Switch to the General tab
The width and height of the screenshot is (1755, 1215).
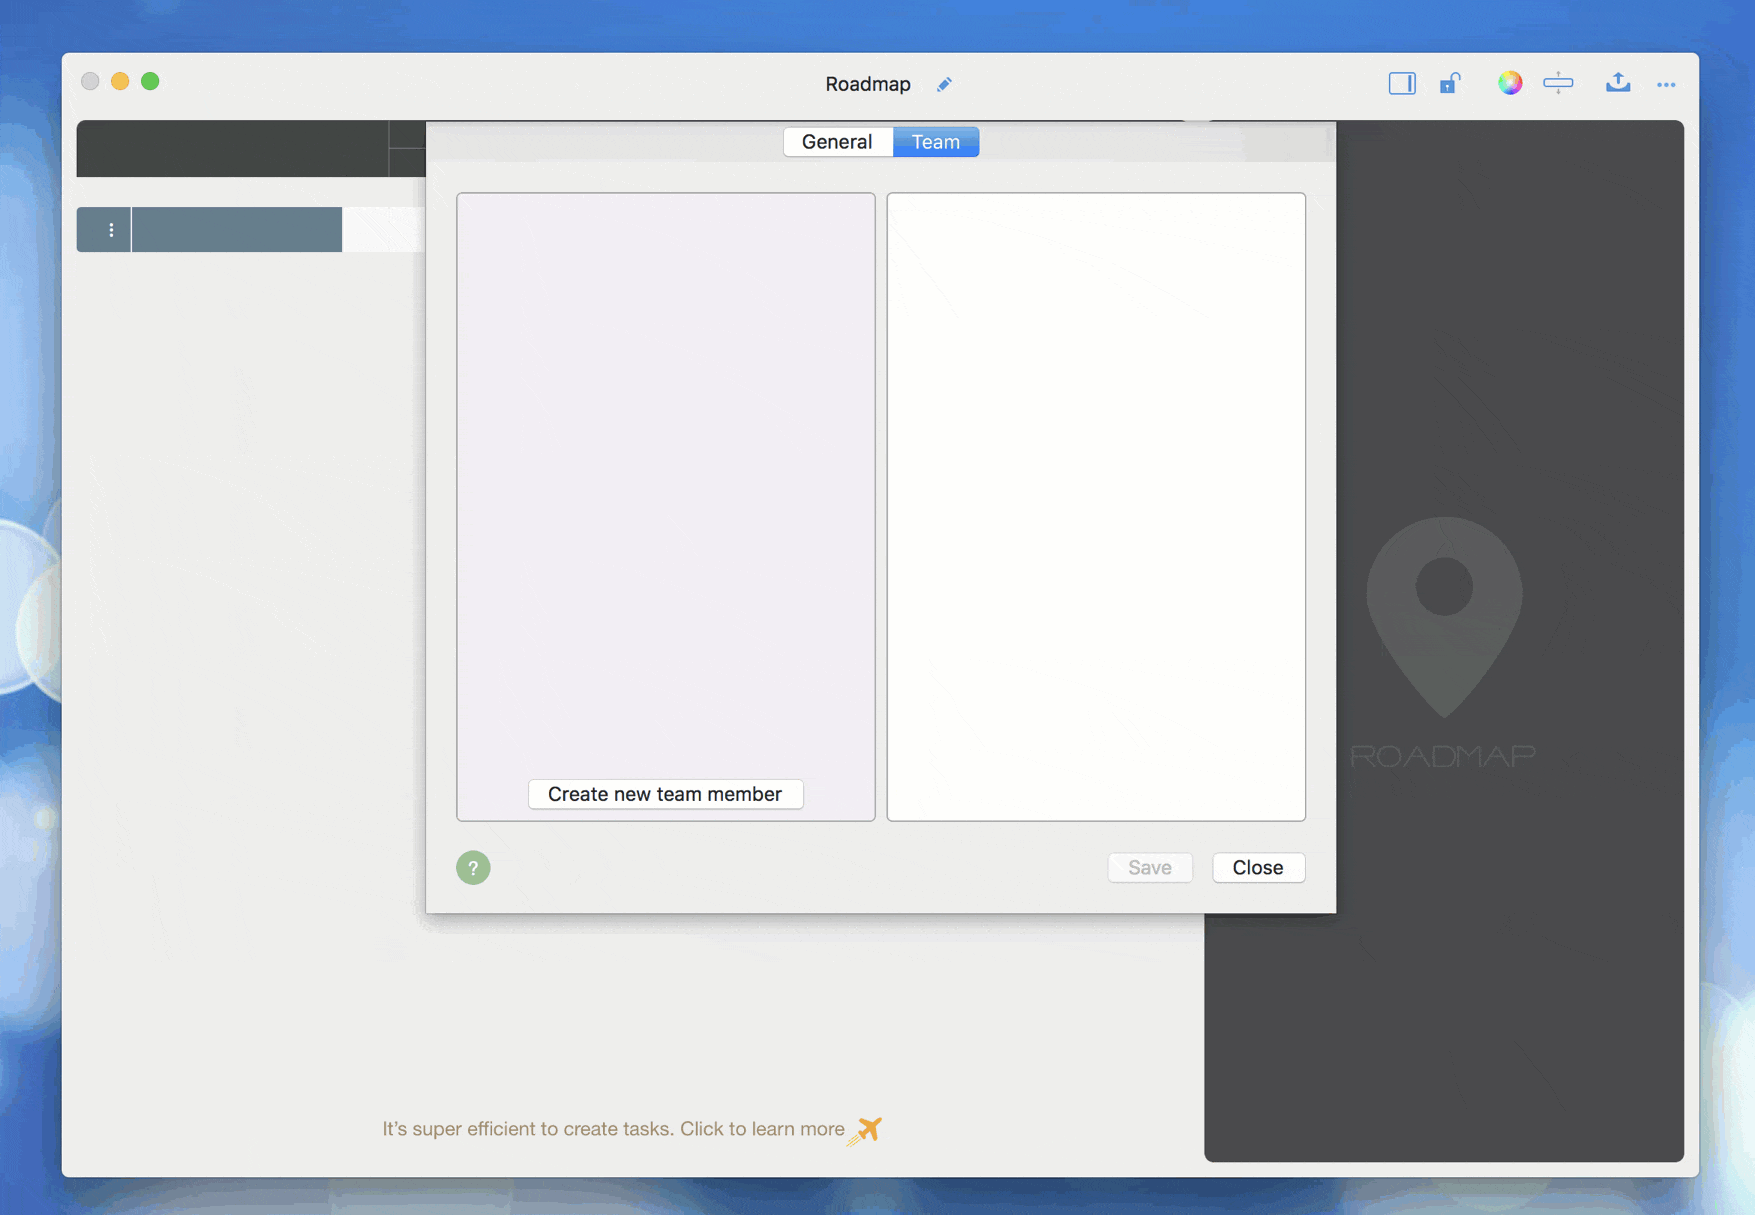point(837,142)
